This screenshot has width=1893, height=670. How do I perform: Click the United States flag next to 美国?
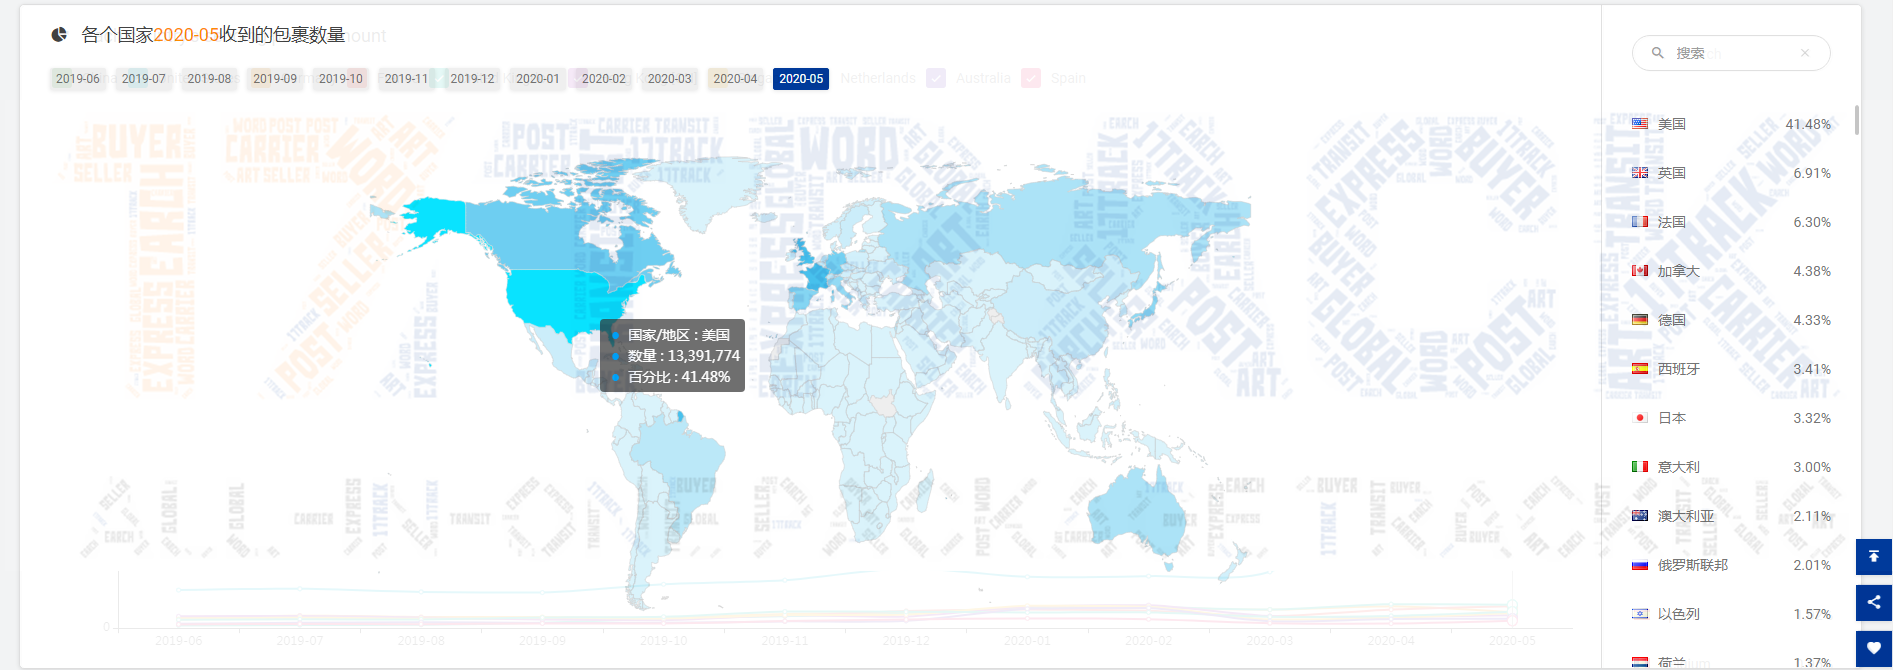click(x=1640, y=124)
